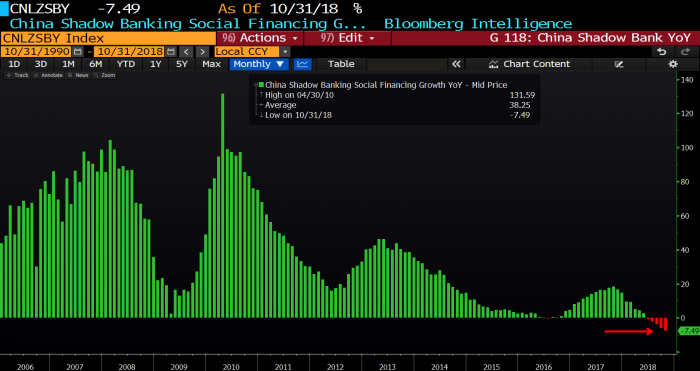Screen dimensions: 700x371
Task: Click the Average legend row
Action: coord(280,105)
